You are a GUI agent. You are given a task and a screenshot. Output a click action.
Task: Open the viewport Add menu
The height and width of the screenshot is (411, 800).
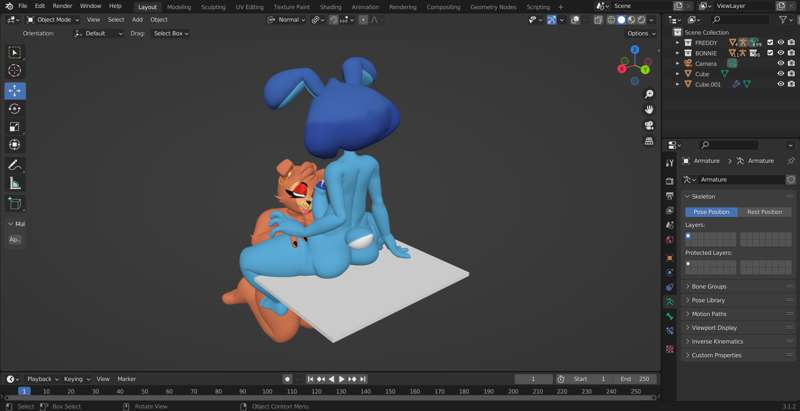tap(137, 20)
